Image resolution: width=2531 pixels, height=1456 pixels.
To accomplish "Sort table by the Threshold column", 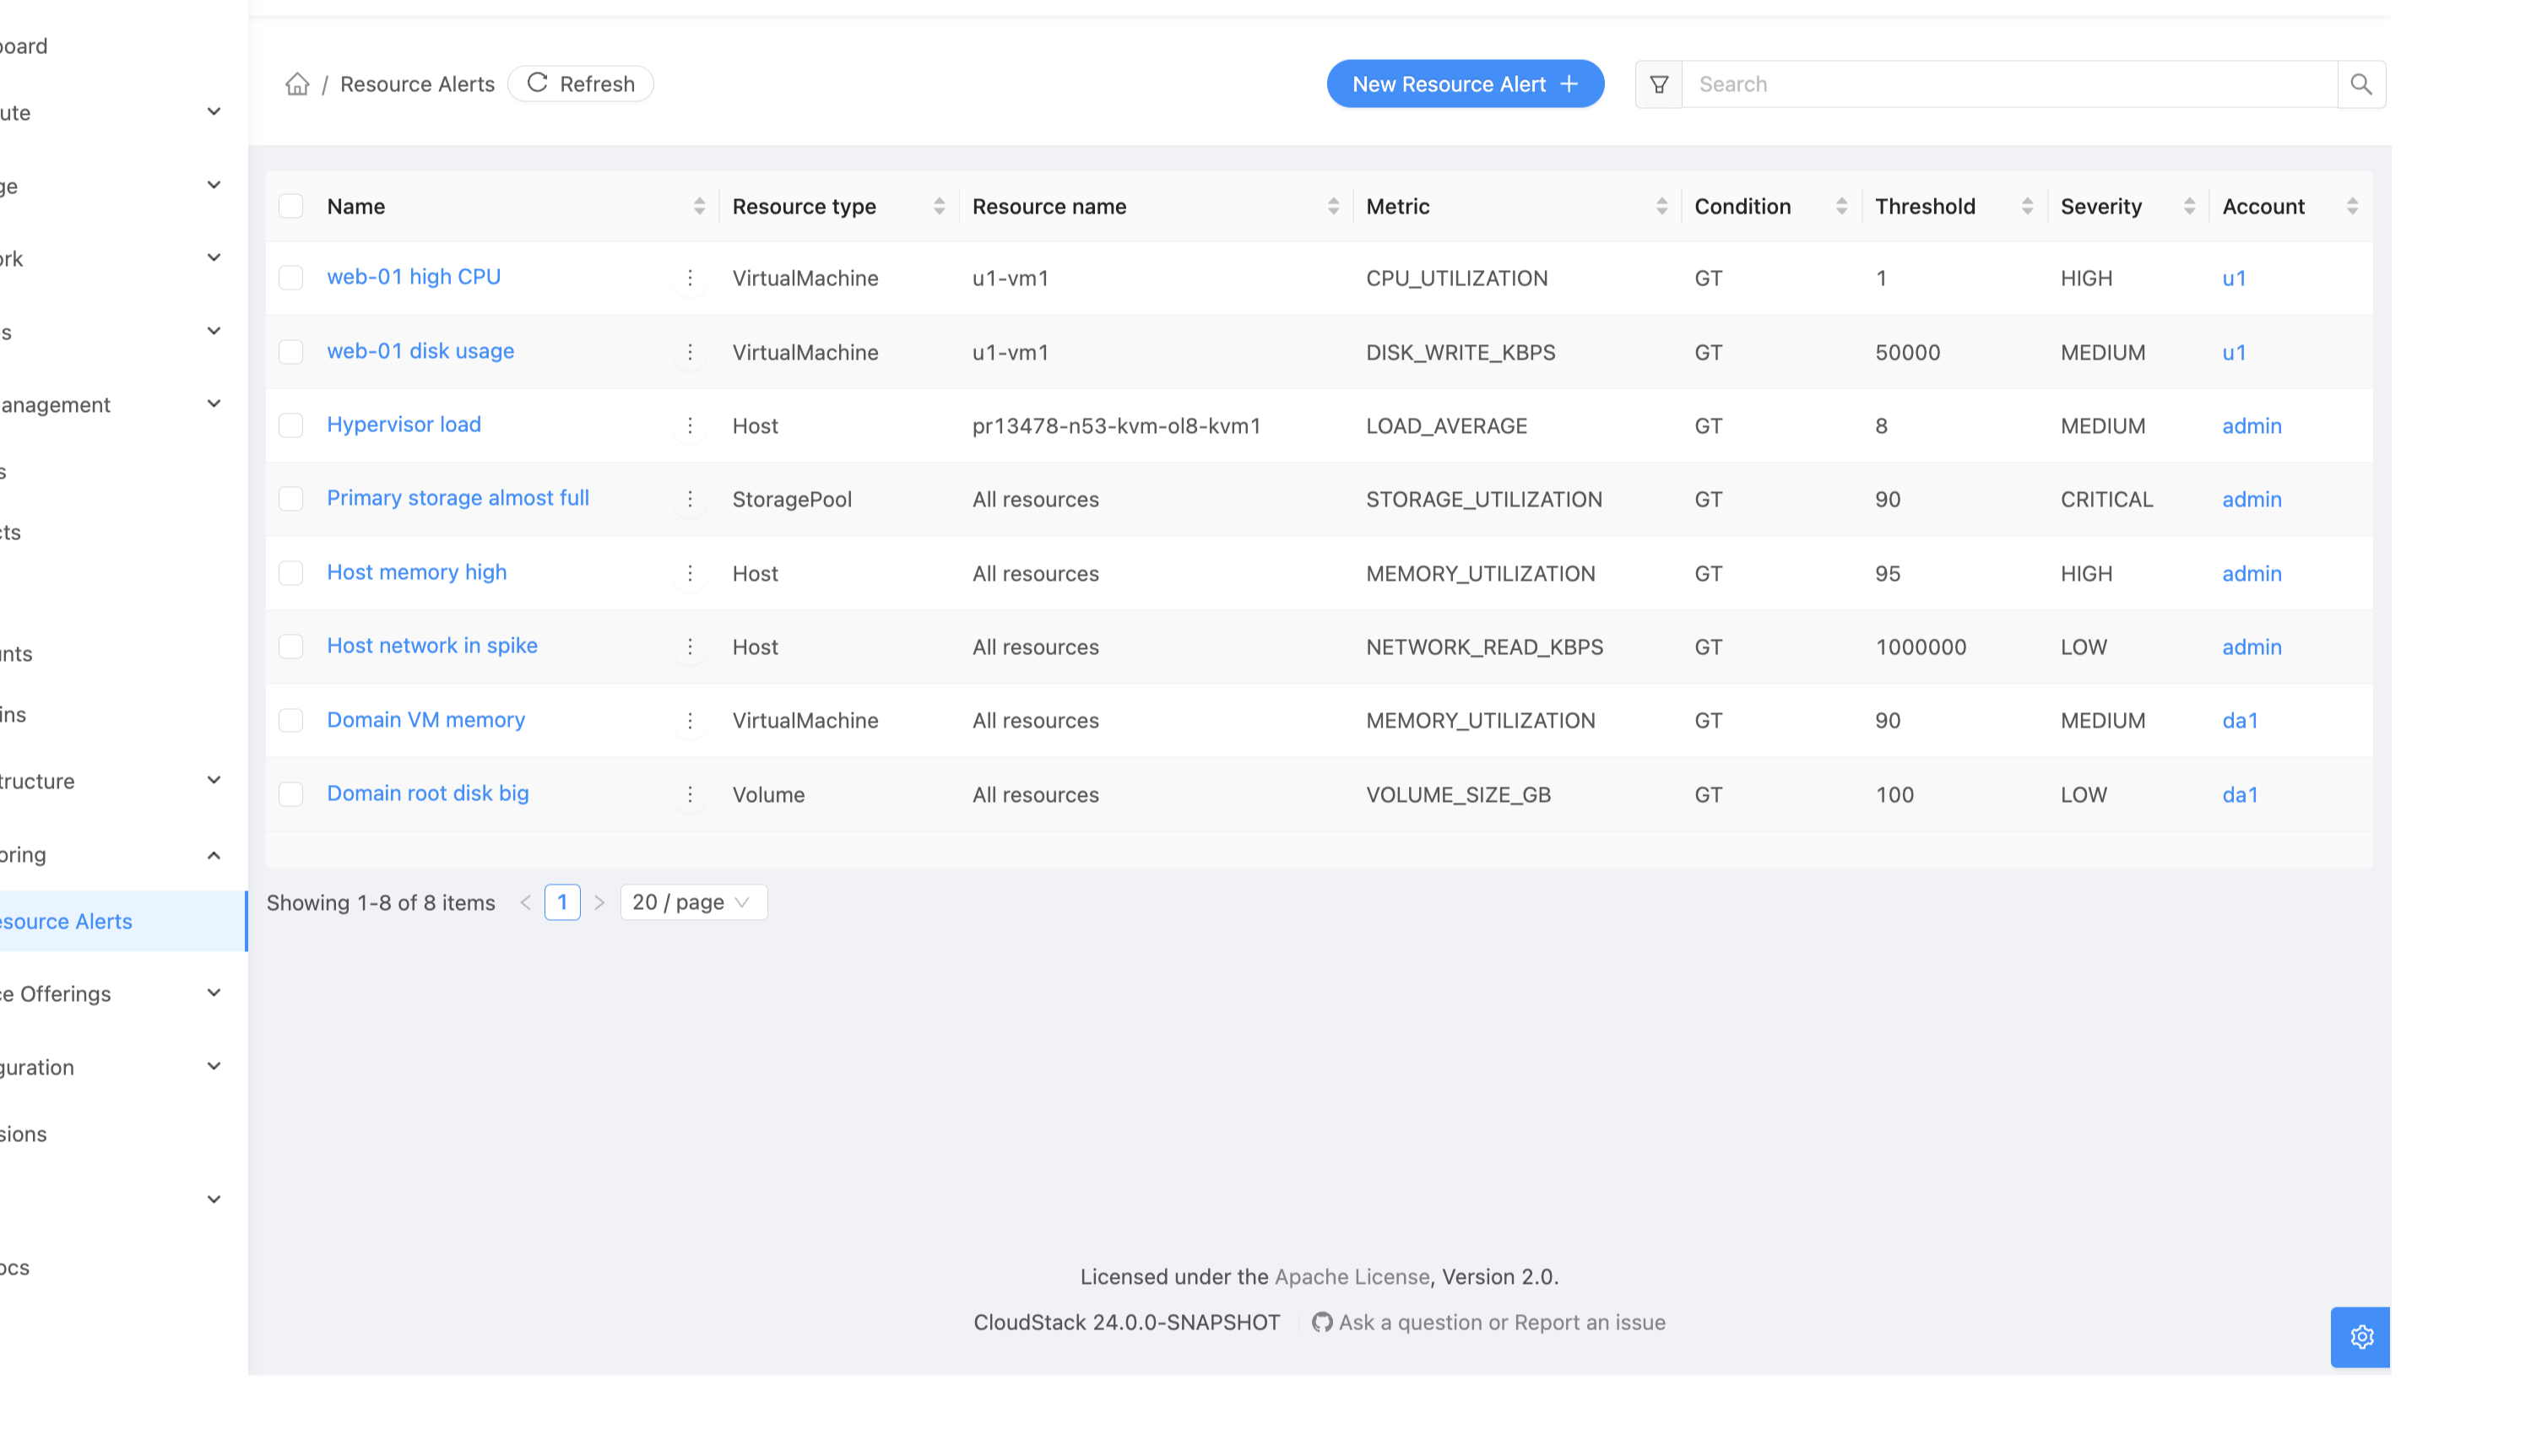I will point(2026,206).
